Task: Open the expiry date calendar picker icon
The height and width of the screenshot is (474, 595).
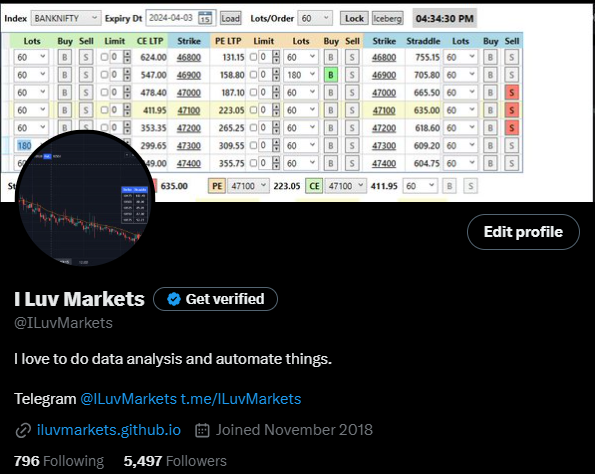Action: pyautogui.click(x=205, y=18)
